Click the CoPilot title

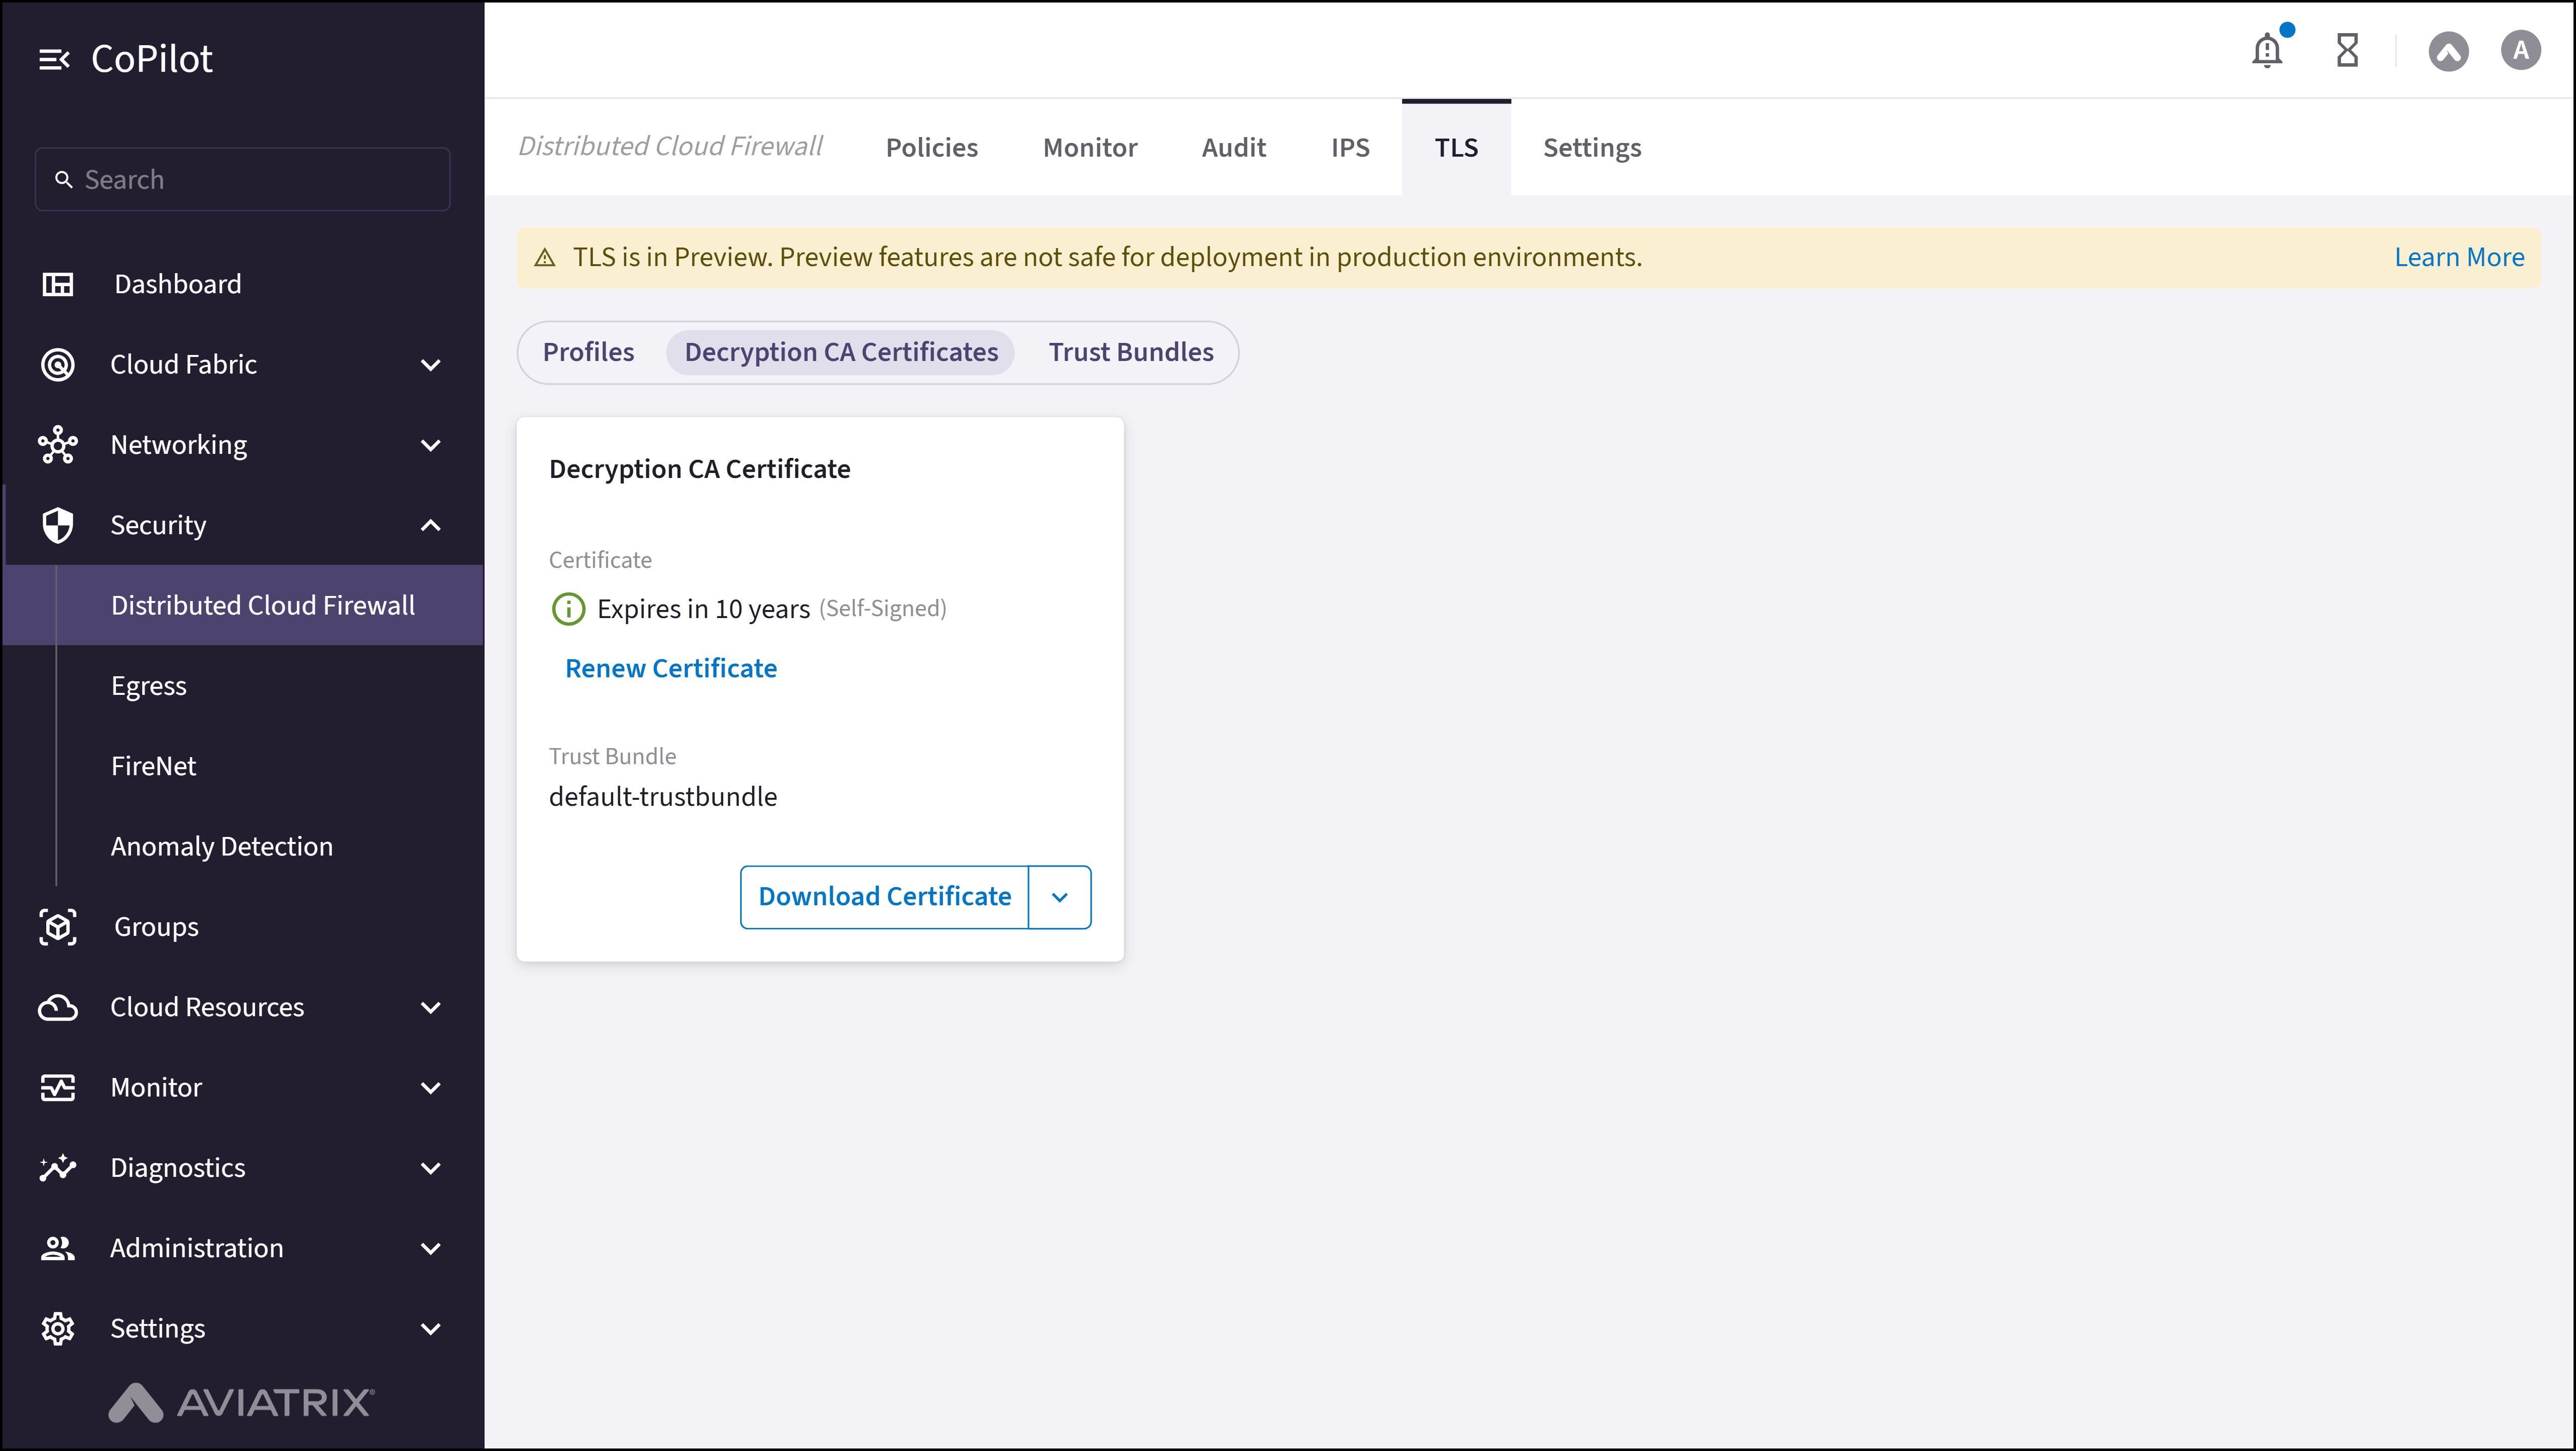152,60
